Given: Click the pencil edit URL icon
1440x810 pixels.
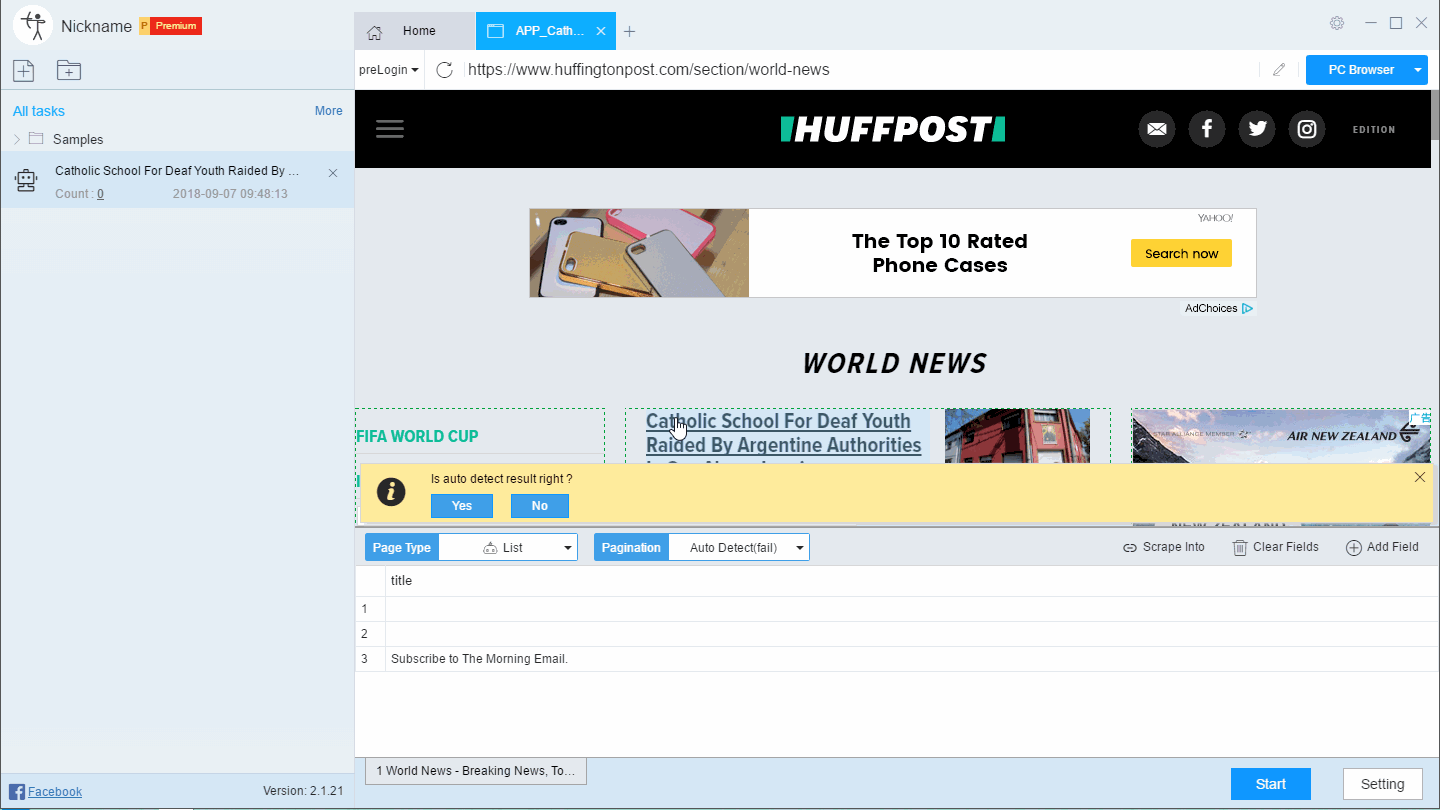Looking at the screenshot, I should pyautogui.click(x=1278, y=70).
